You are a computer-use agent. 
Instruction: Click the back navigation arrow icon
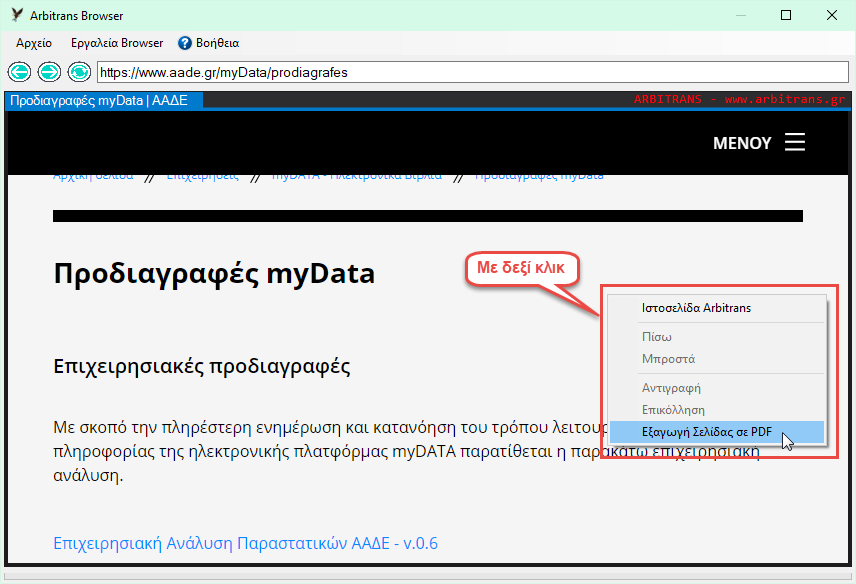pos(20,72)
